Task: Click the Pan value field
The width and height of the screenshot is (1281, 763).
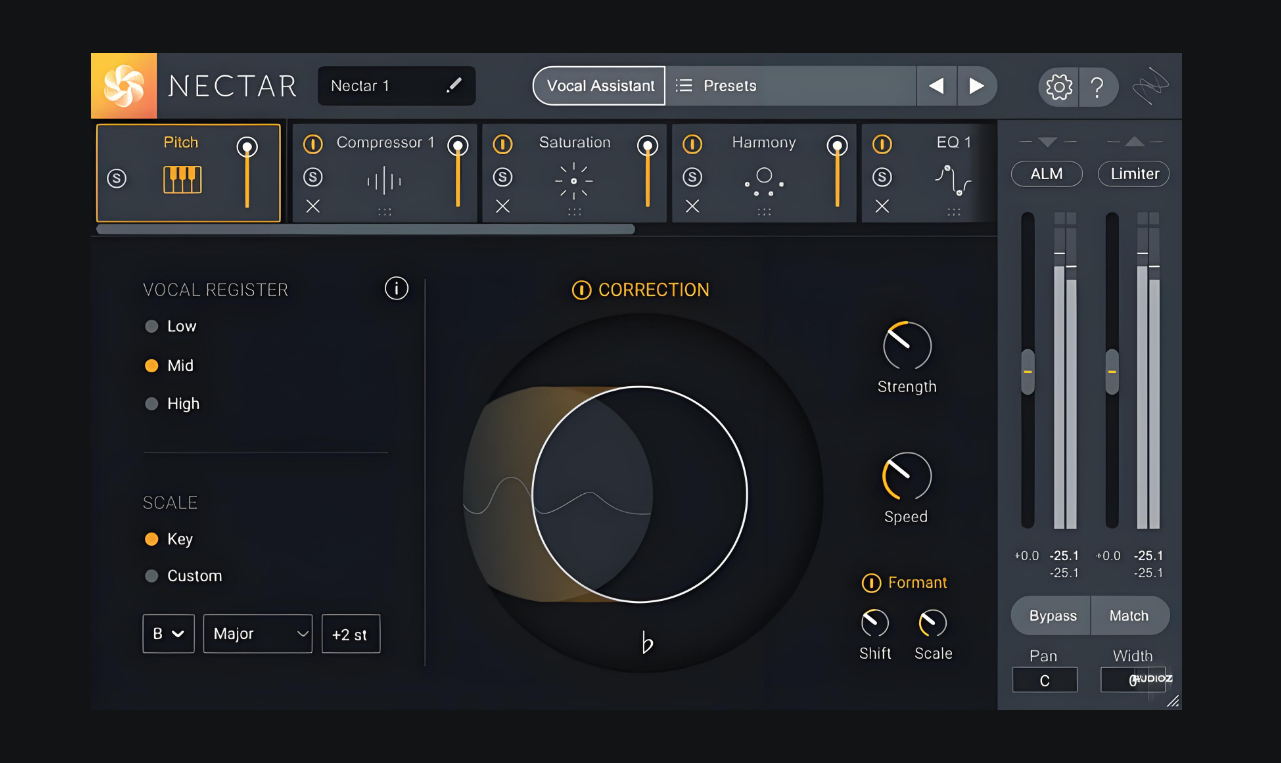Action: pos(1045,681)
